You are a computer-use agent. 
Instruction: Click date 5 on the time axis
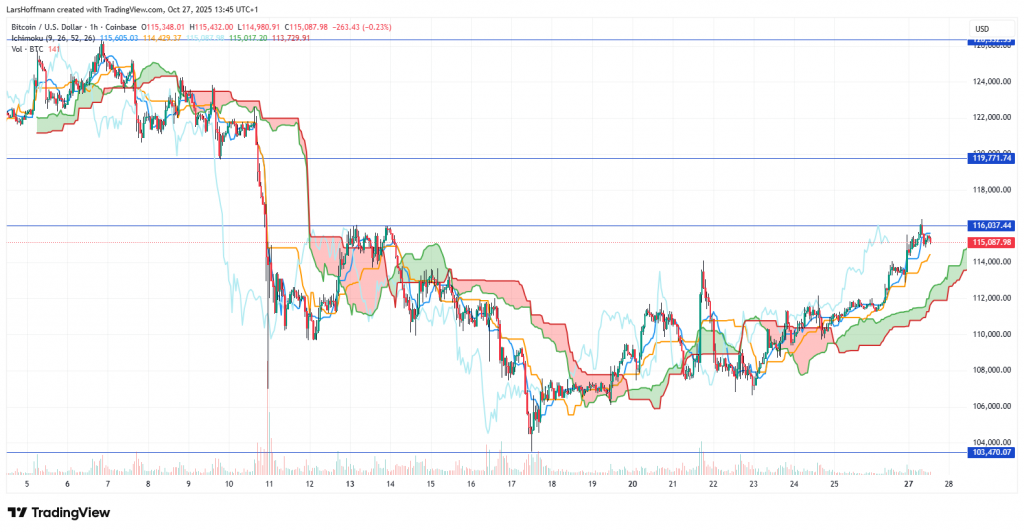[x=26, y=482]
